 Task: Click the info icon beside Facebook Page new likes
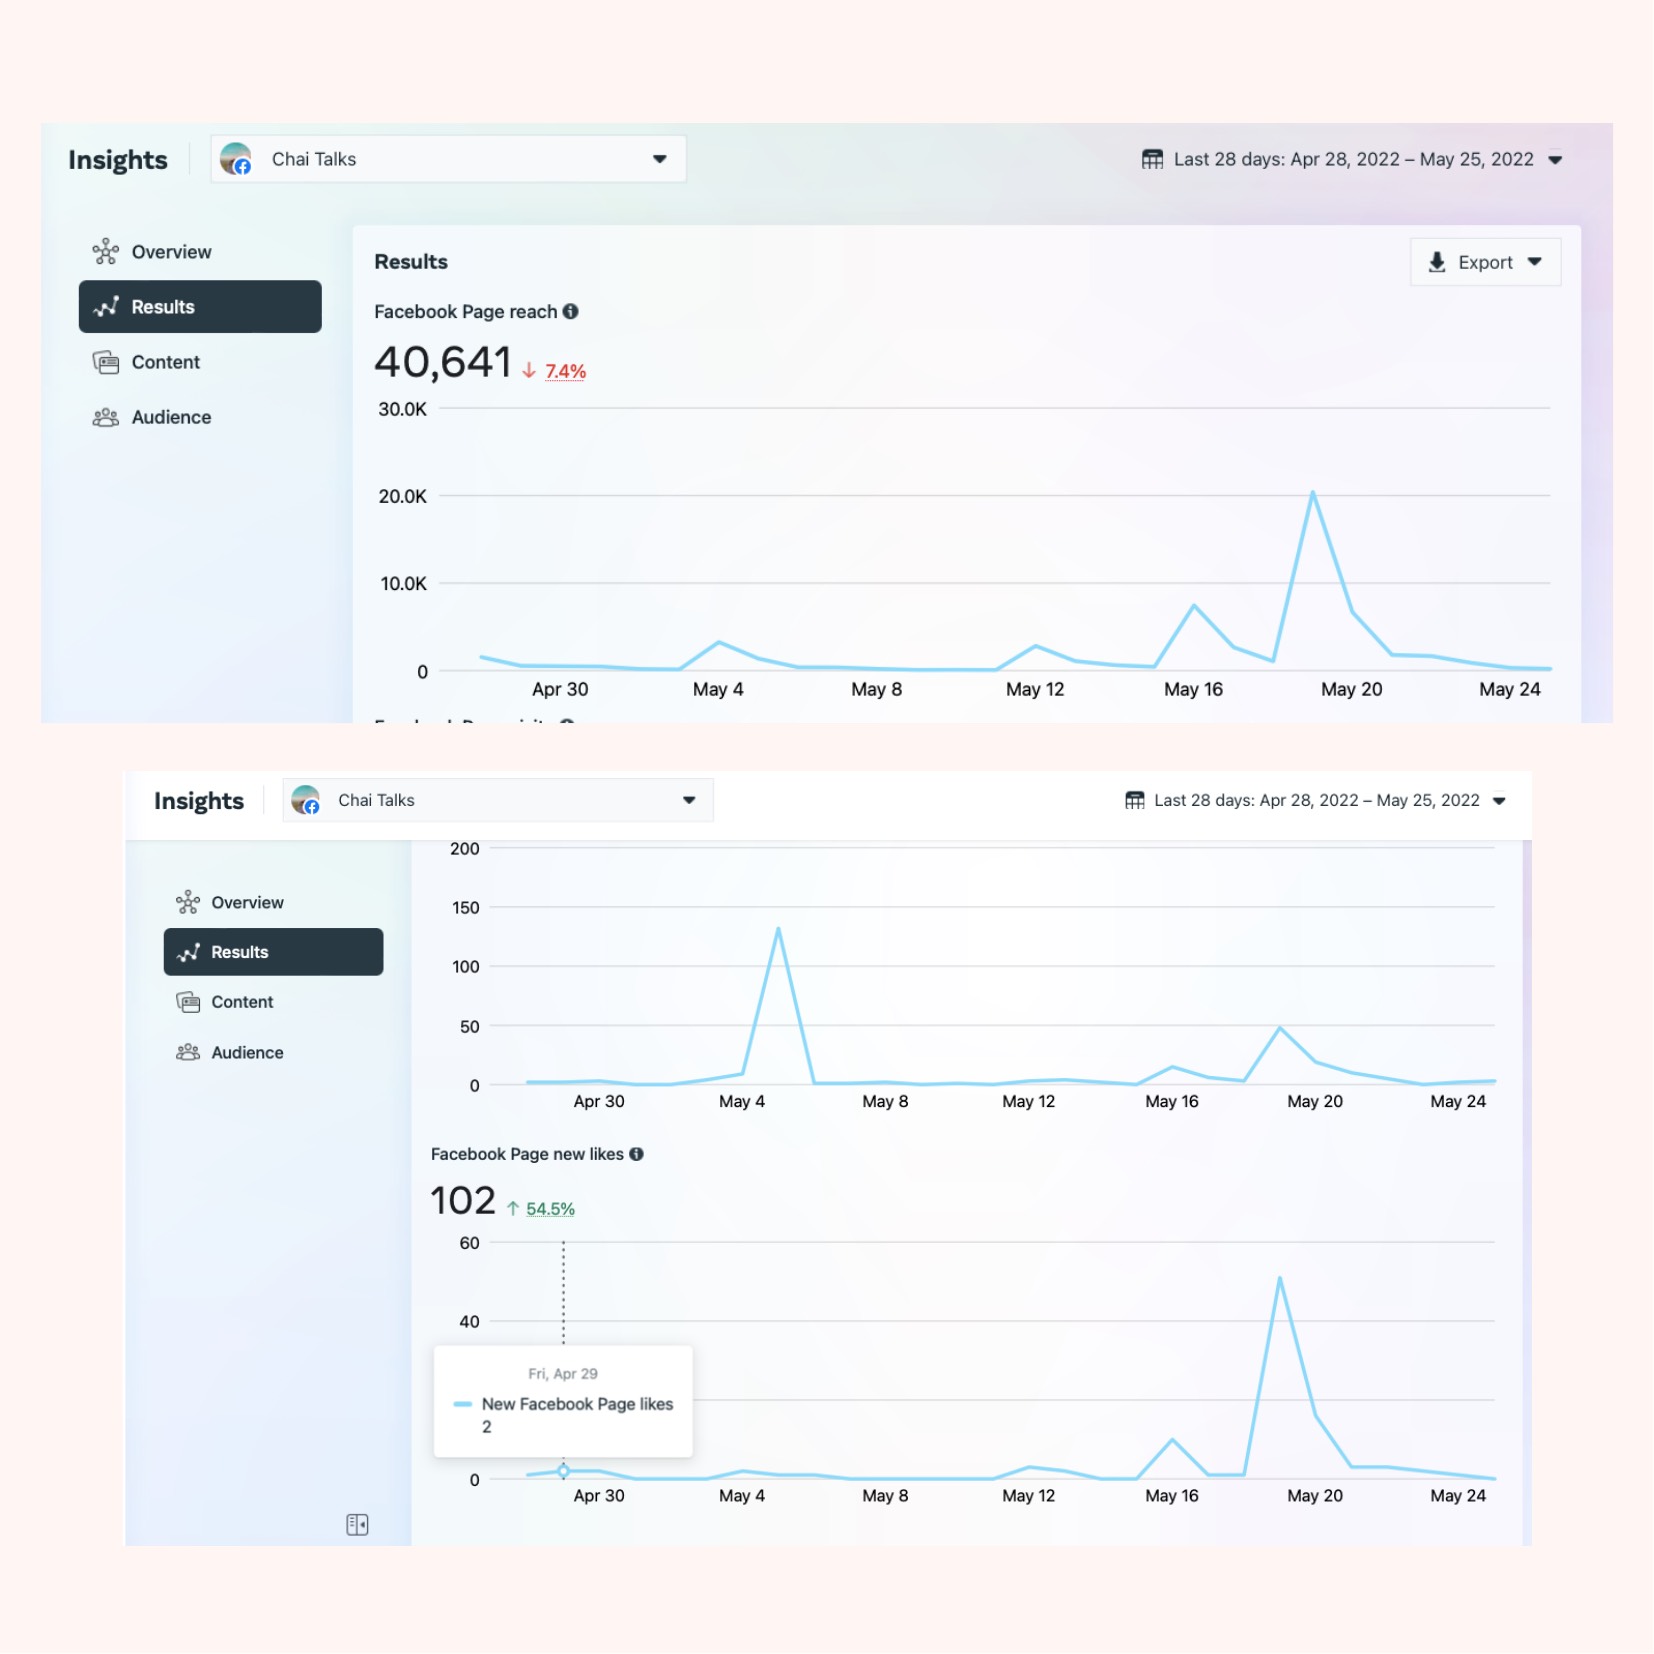tap(636, 1154)
